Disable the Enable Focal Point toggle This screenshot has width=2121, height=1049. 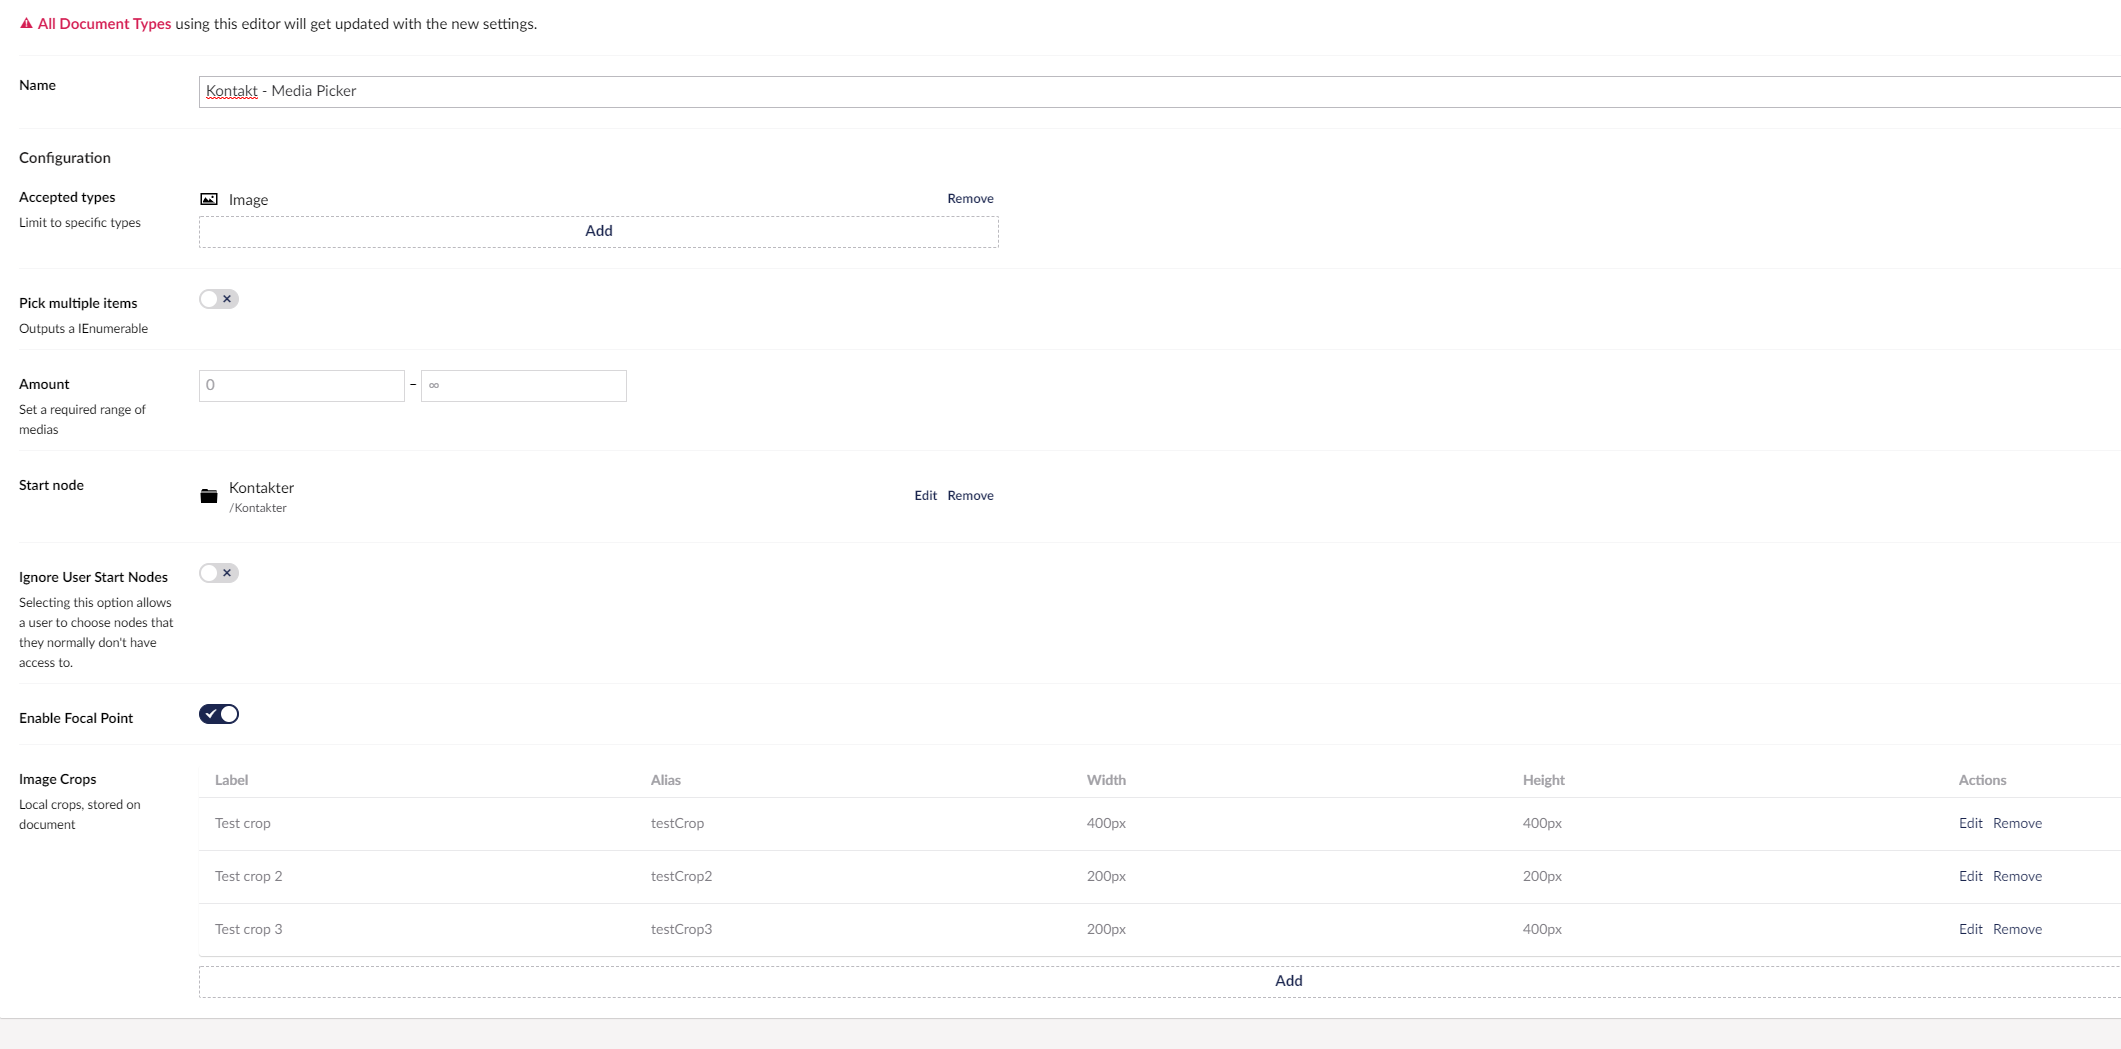click(218, 714)
